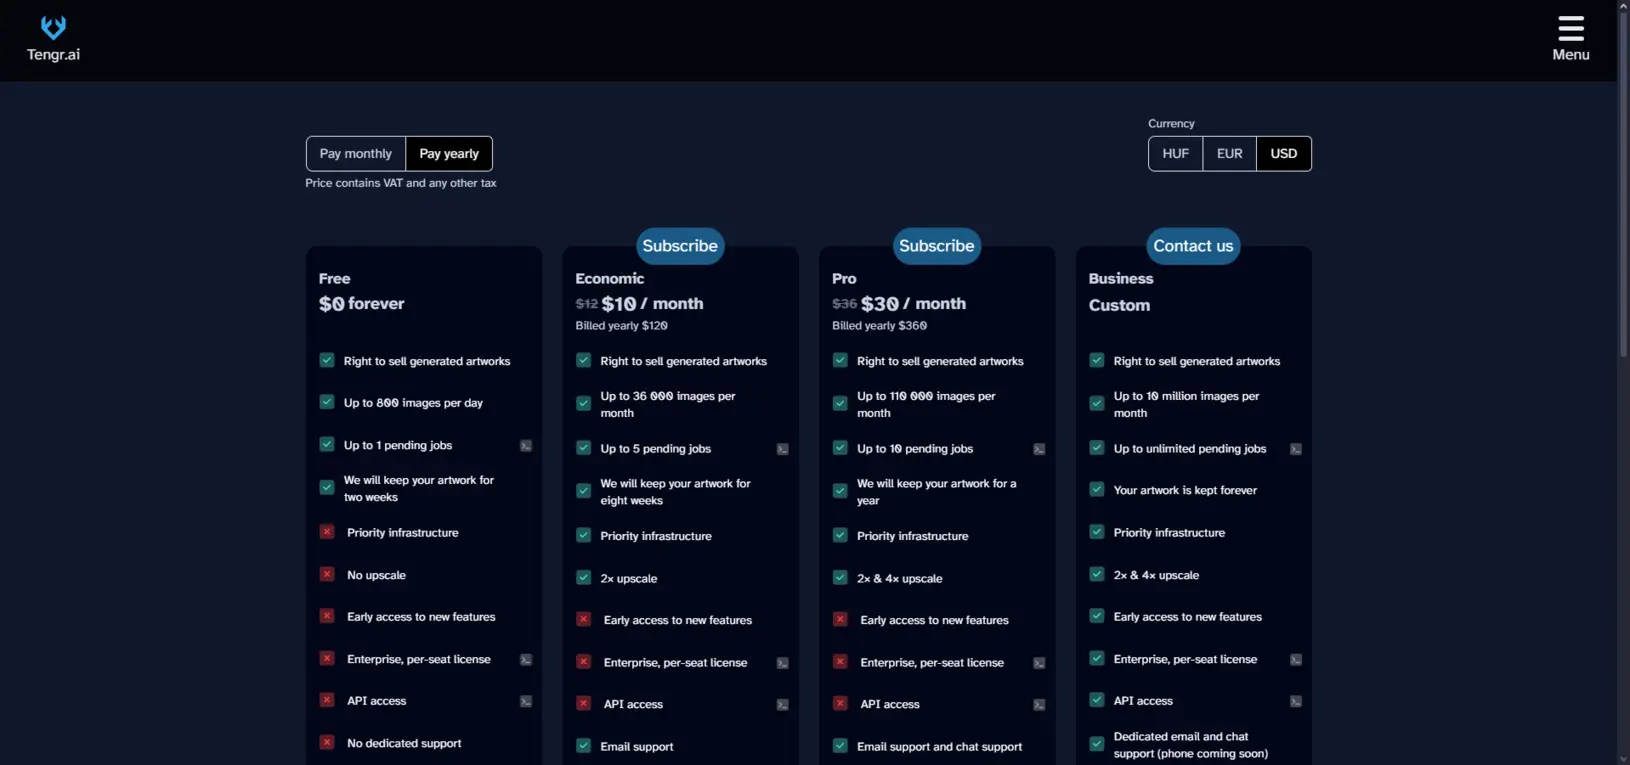The width and height of the screenshot is (1630, 765).
Task: Open info icon beside Business Enterprise license
Action: [x=1296, y=660]
